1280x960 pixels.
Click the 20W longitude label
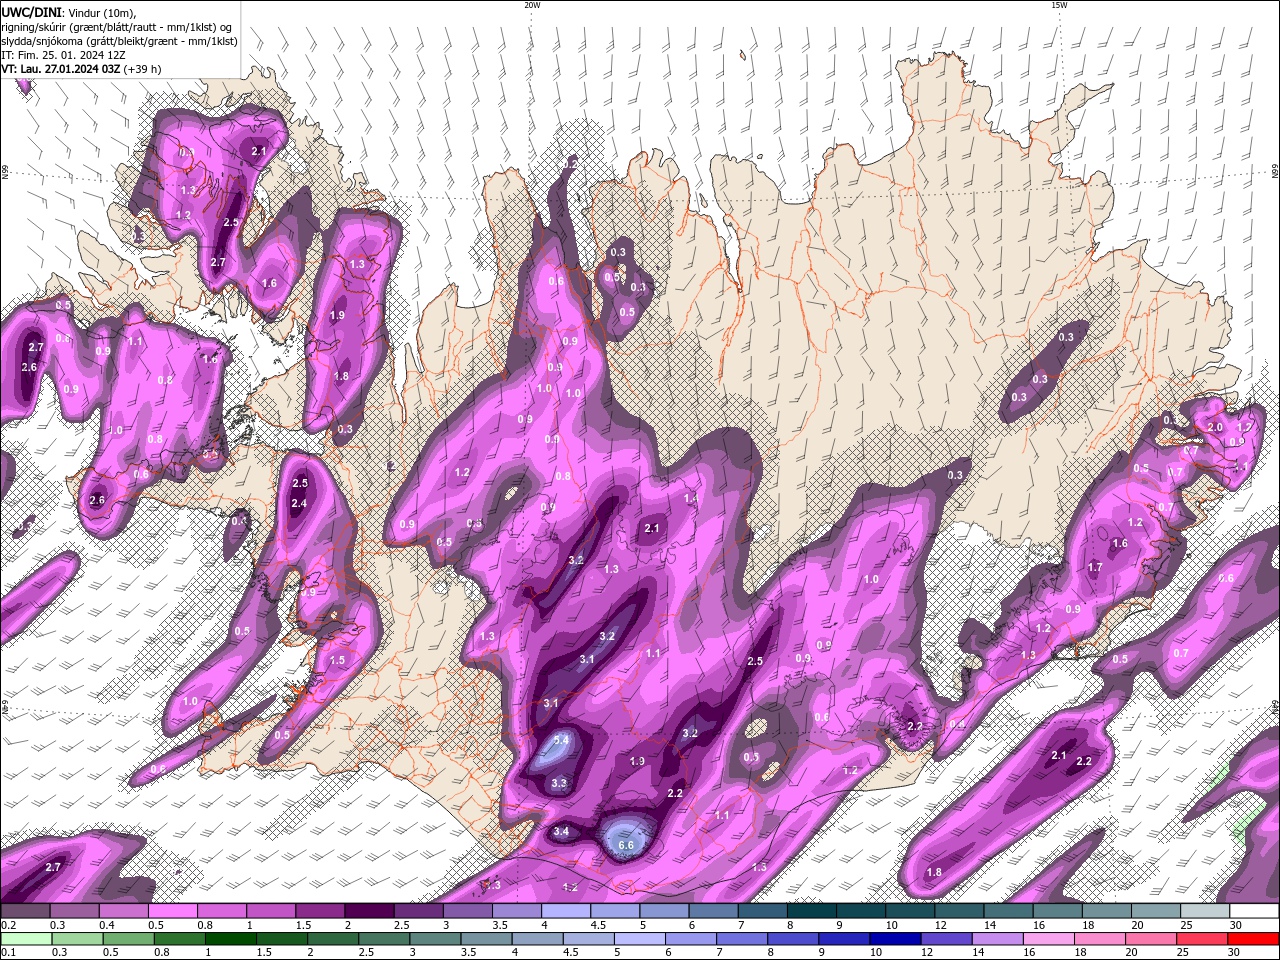[x=532, y=5]
